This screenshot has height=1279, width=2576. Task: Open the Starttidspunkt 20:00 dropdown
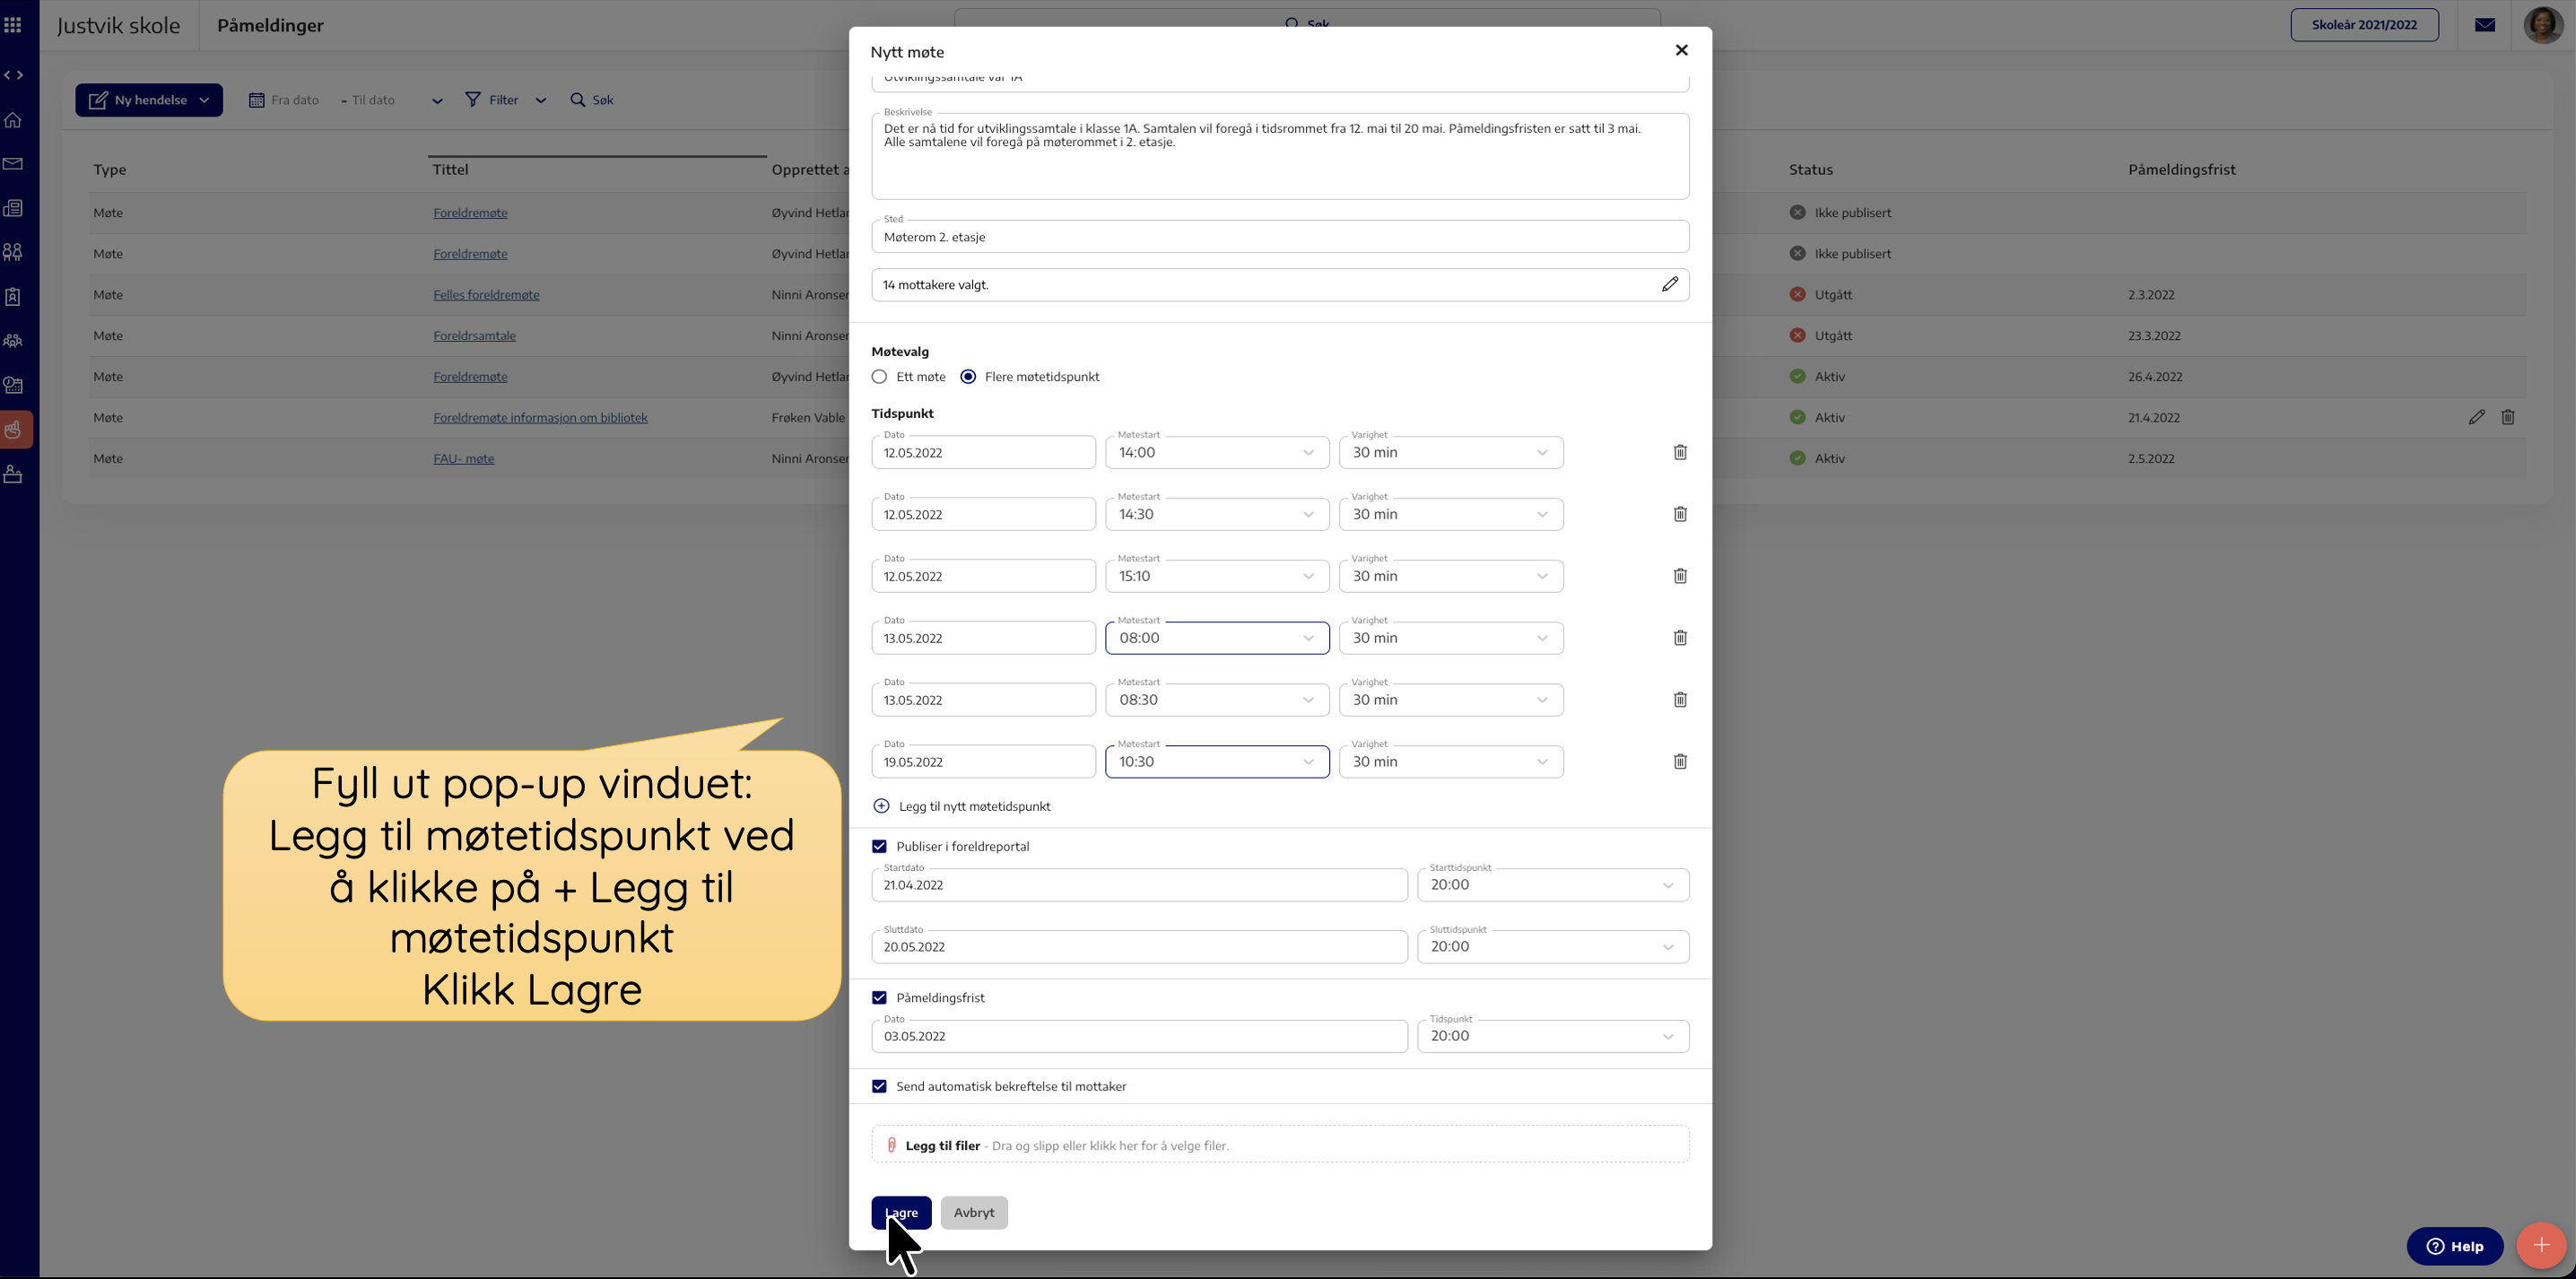1553,885
